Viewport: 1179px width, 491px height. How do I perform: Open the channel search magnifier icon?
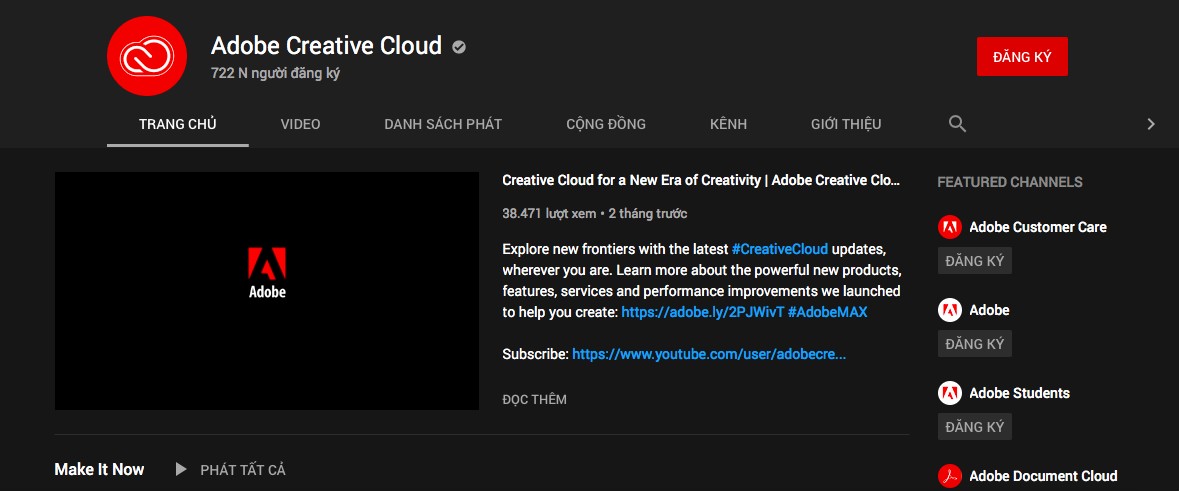(x=957, y=124)
